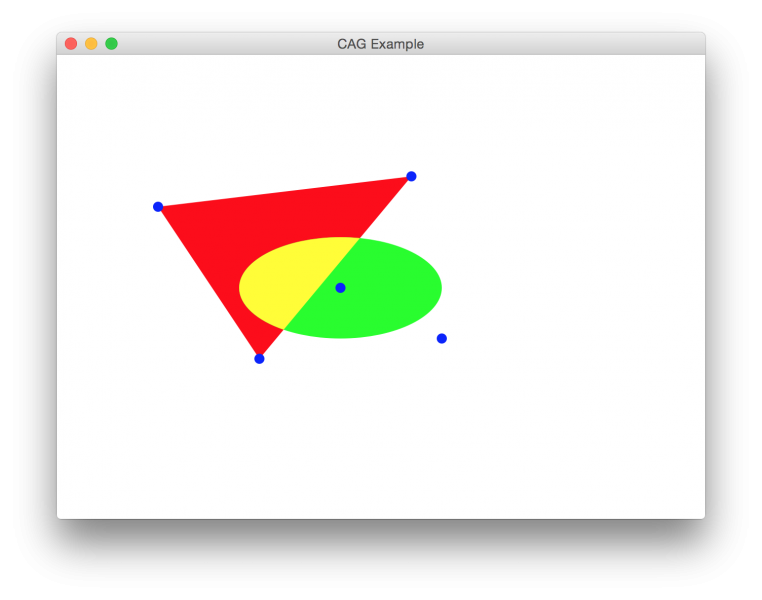This screenshot has width=762, height=600.
Task: Click the blue center handle of the ellipse
Action: [x=341, y=288]
